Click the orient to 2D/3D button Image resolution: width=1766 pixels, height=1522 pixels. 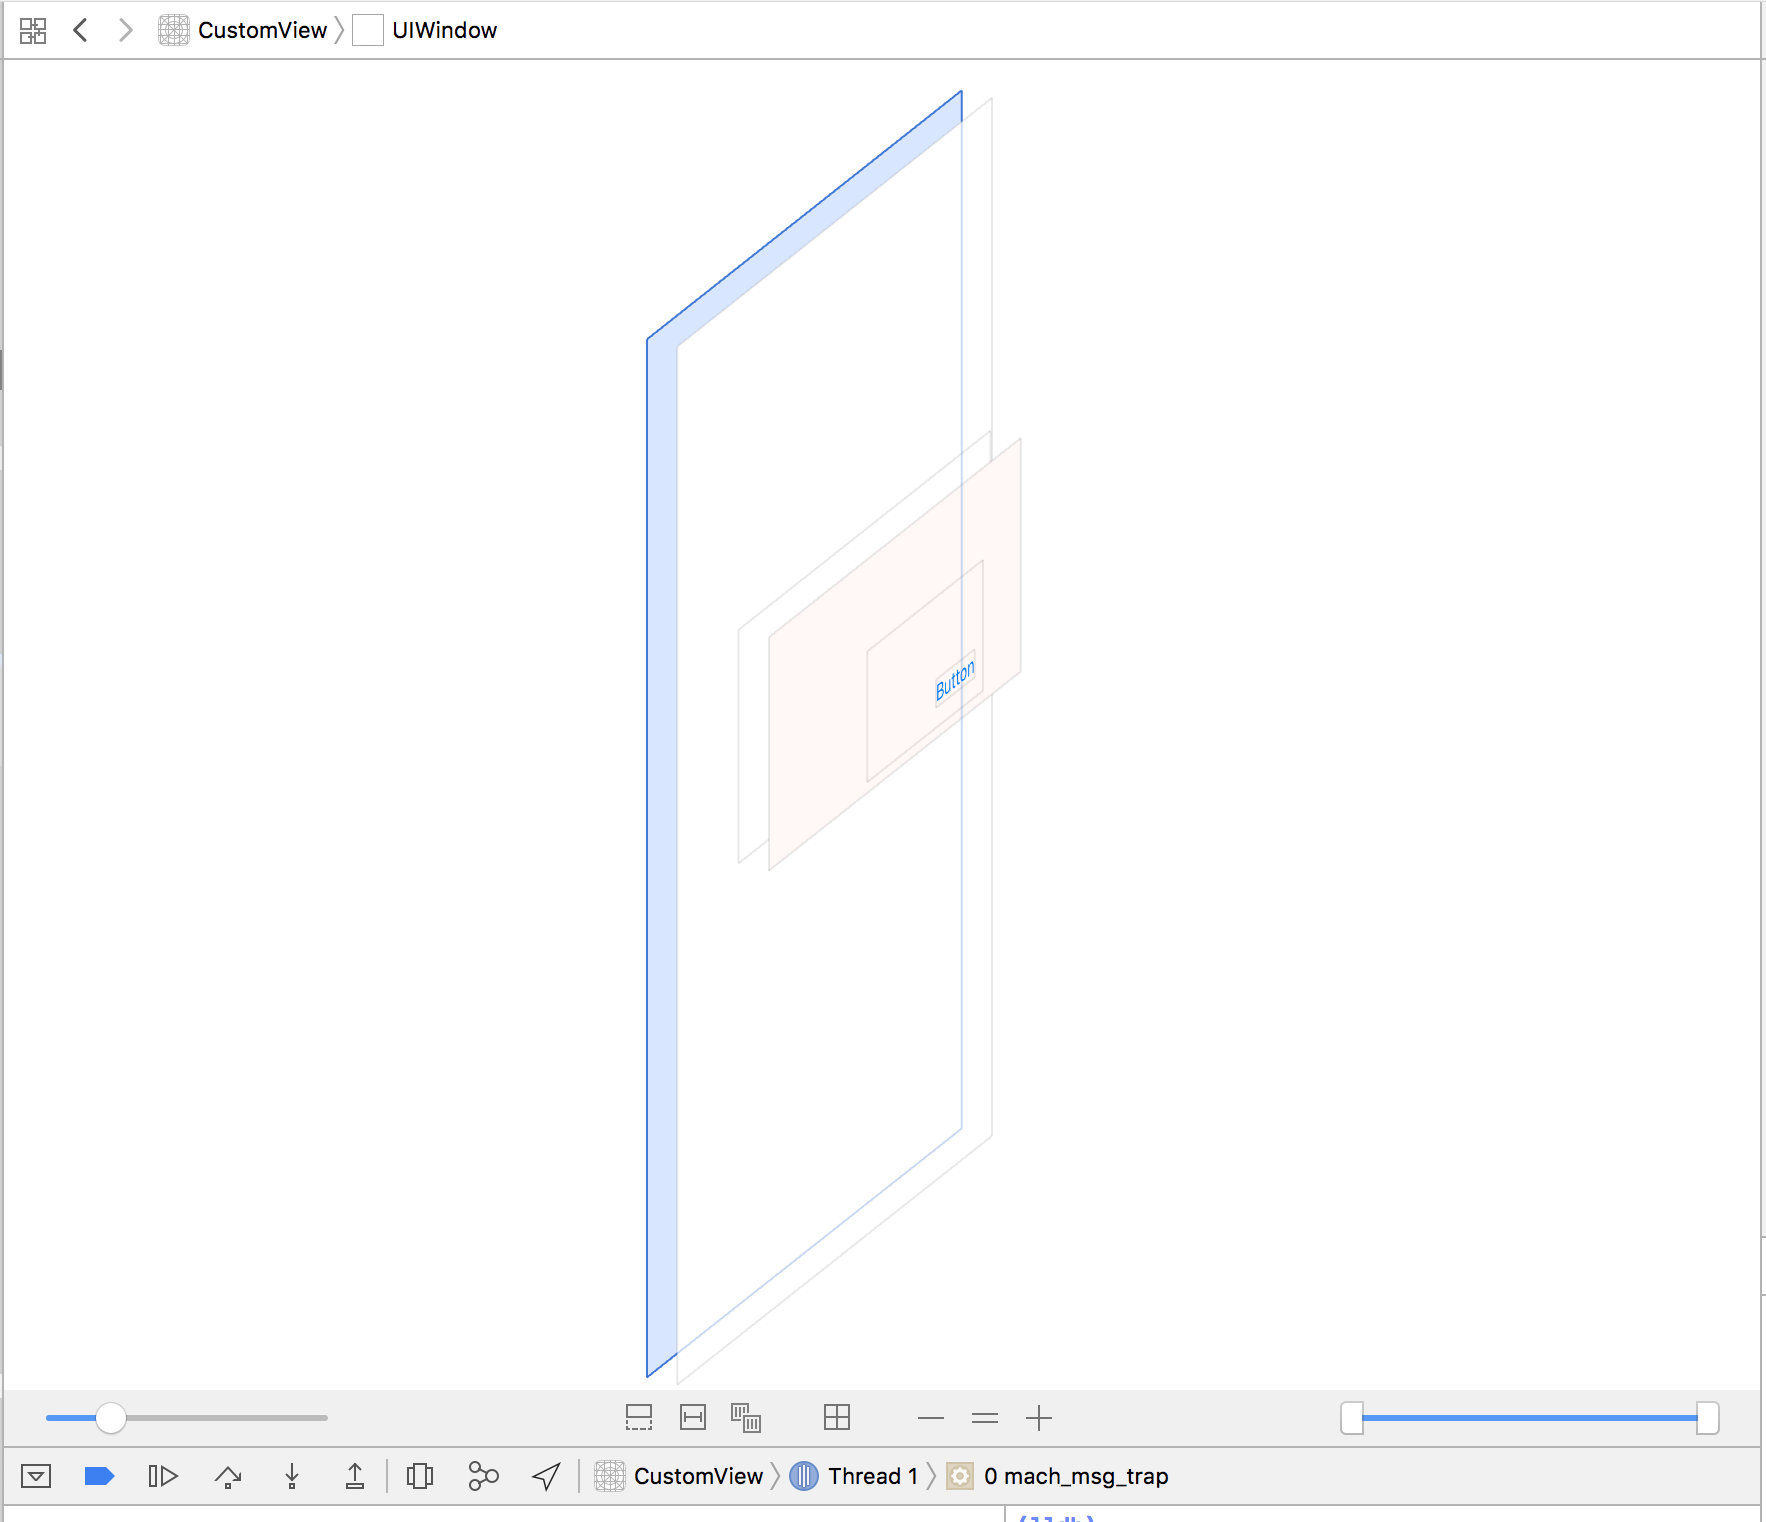pyautogui.click(x=836, y=1417)
